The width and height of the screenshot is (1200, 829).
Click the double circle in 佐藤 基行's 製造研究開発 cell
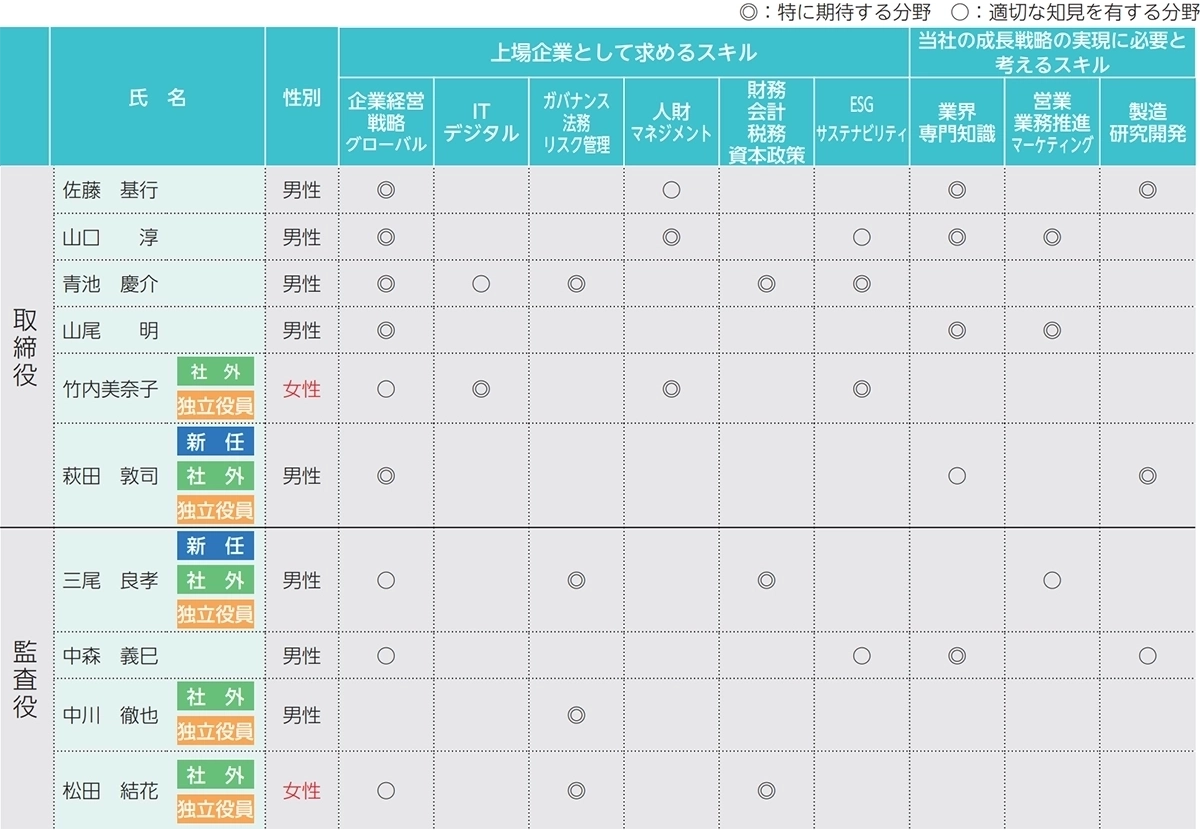[1147, 190]
